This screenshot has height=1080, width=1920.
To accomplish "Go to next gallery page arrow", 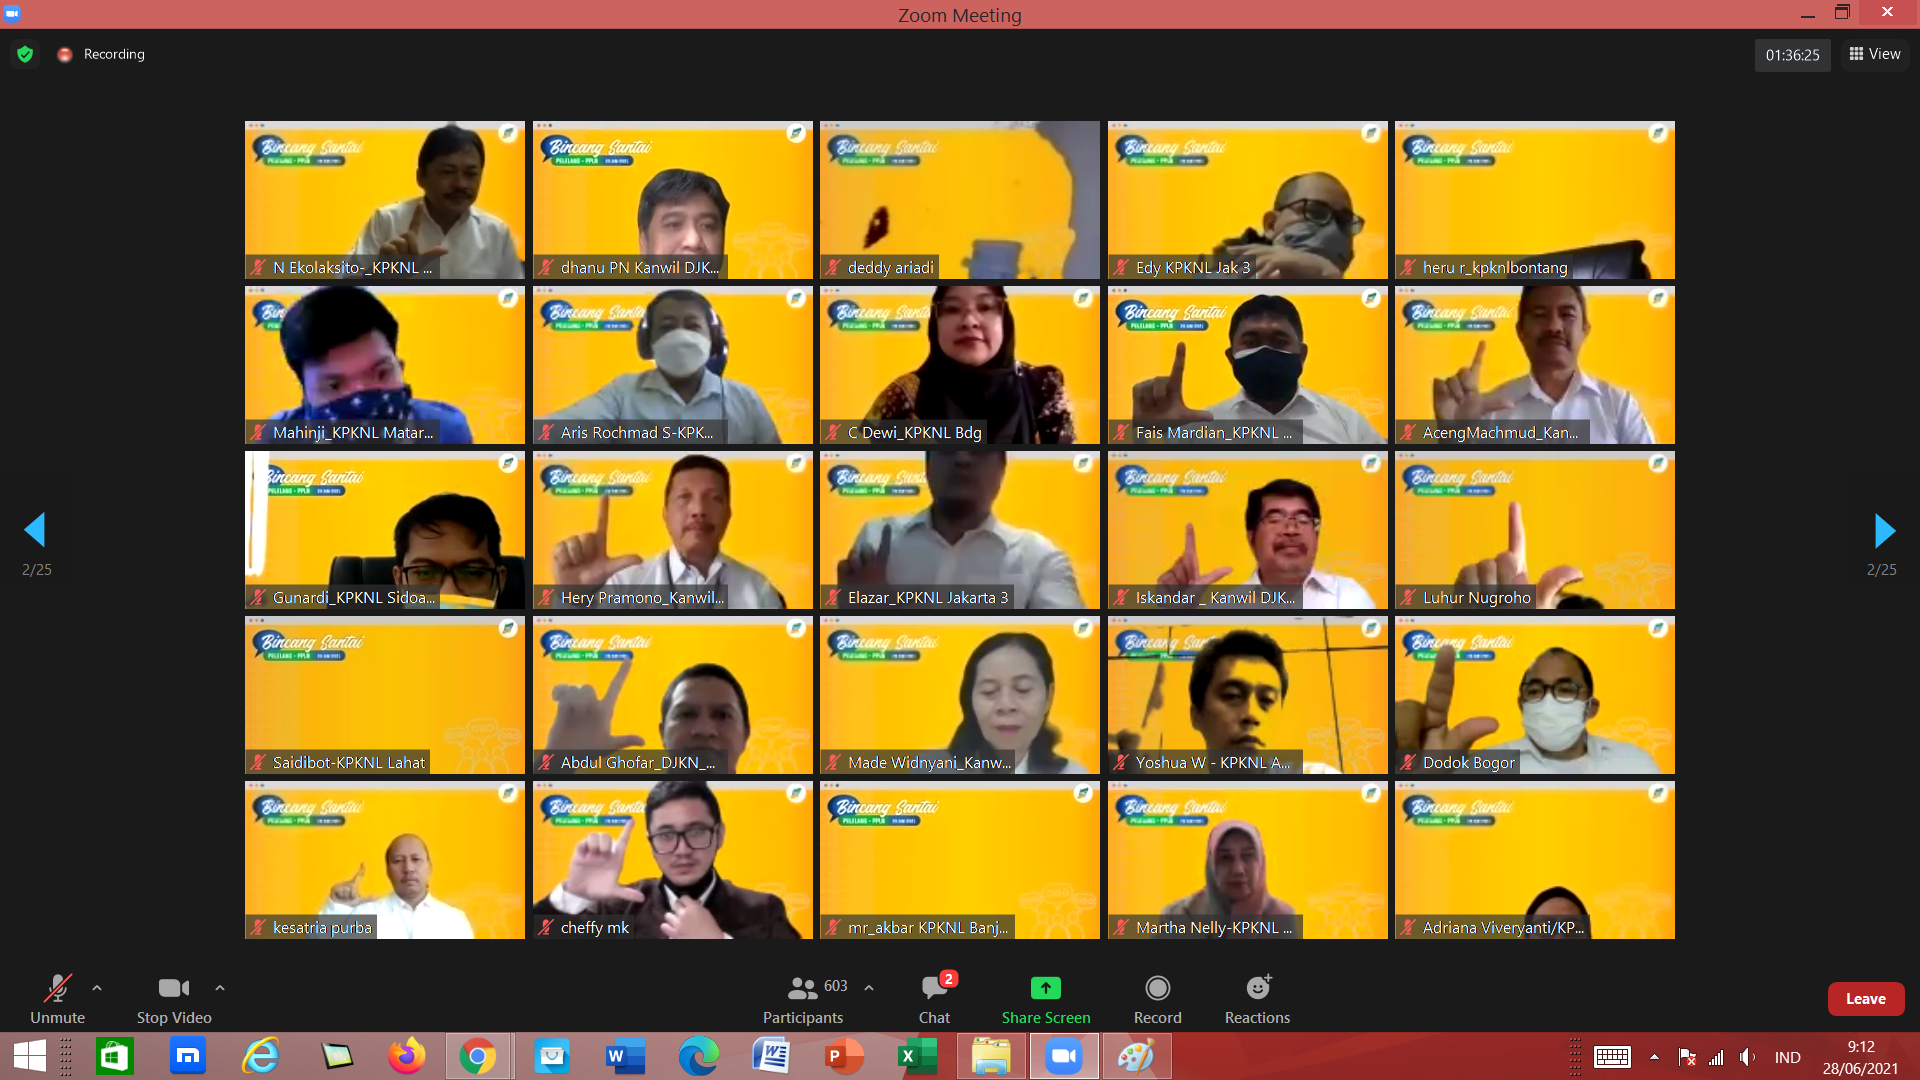I will tap(1884, 531).
